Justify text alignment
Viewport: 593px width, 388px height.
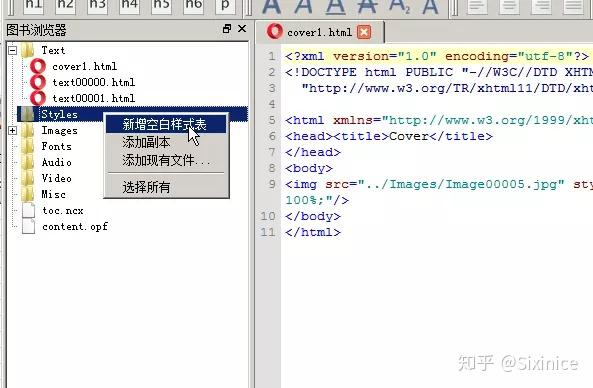(x=573, y=6)
